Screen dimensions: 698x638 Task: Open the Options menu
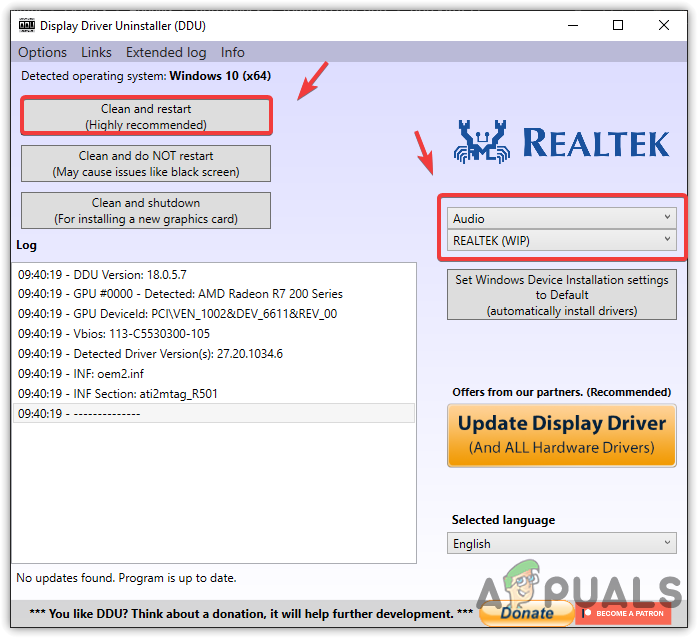click(x=42, y=53)
